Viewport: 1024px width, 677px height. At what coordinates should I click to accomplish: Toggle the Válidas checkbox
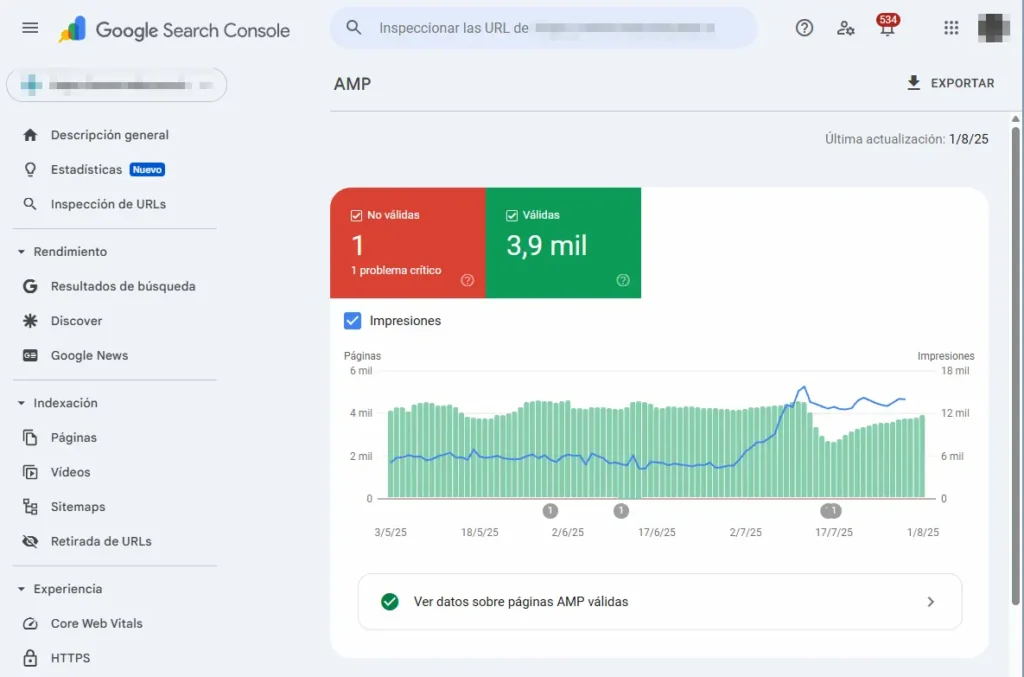tap(512, 215)
